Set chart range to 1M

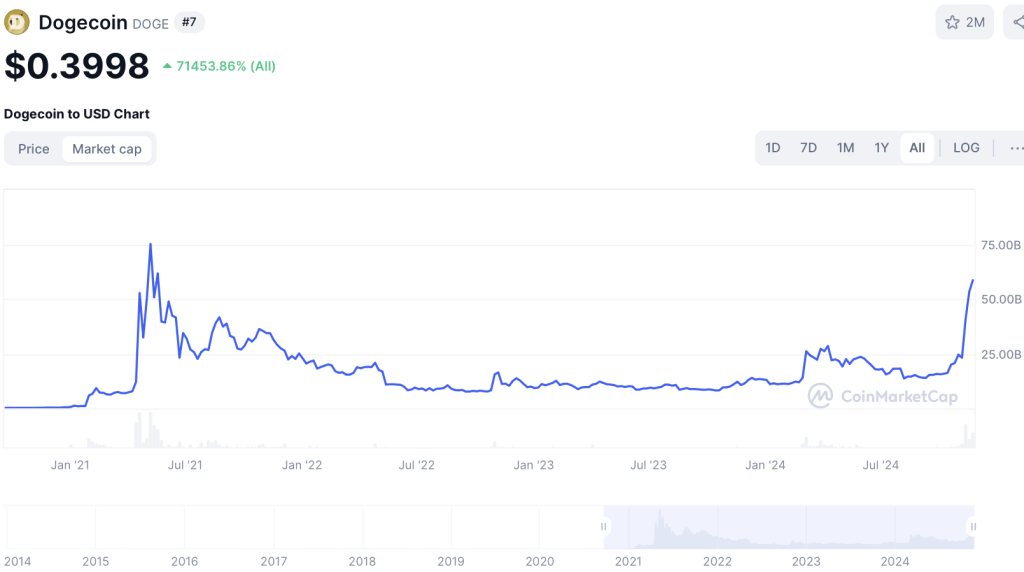pos(845,148)
